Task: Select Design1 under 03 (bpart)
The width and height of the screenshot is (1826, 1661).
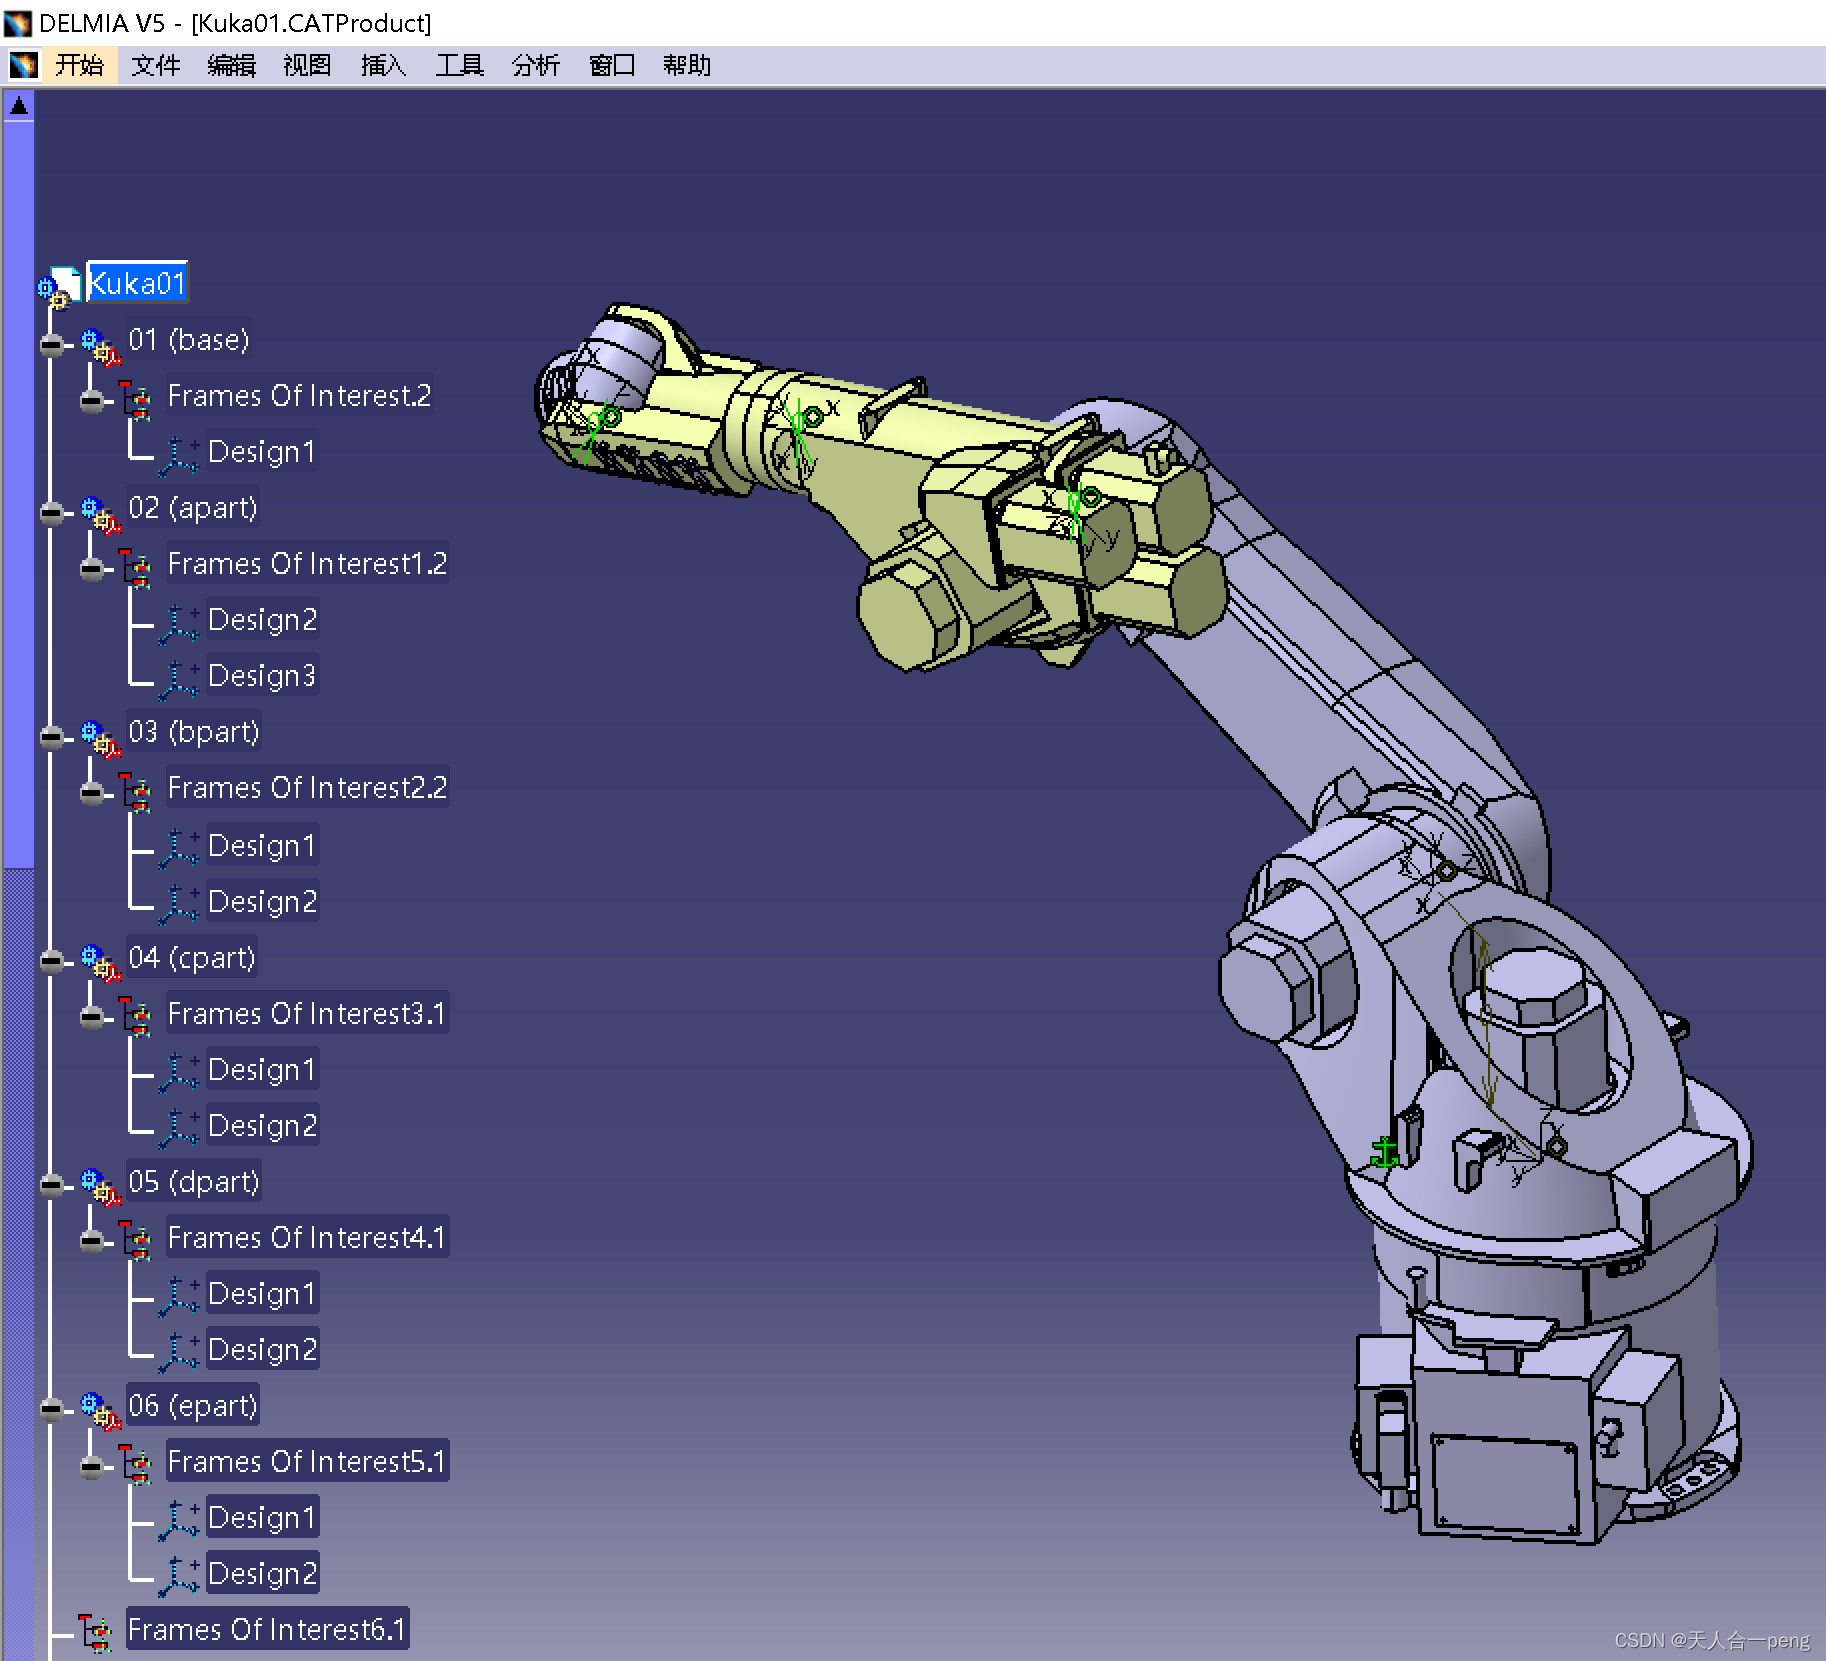Action: [x=262, y=846]
